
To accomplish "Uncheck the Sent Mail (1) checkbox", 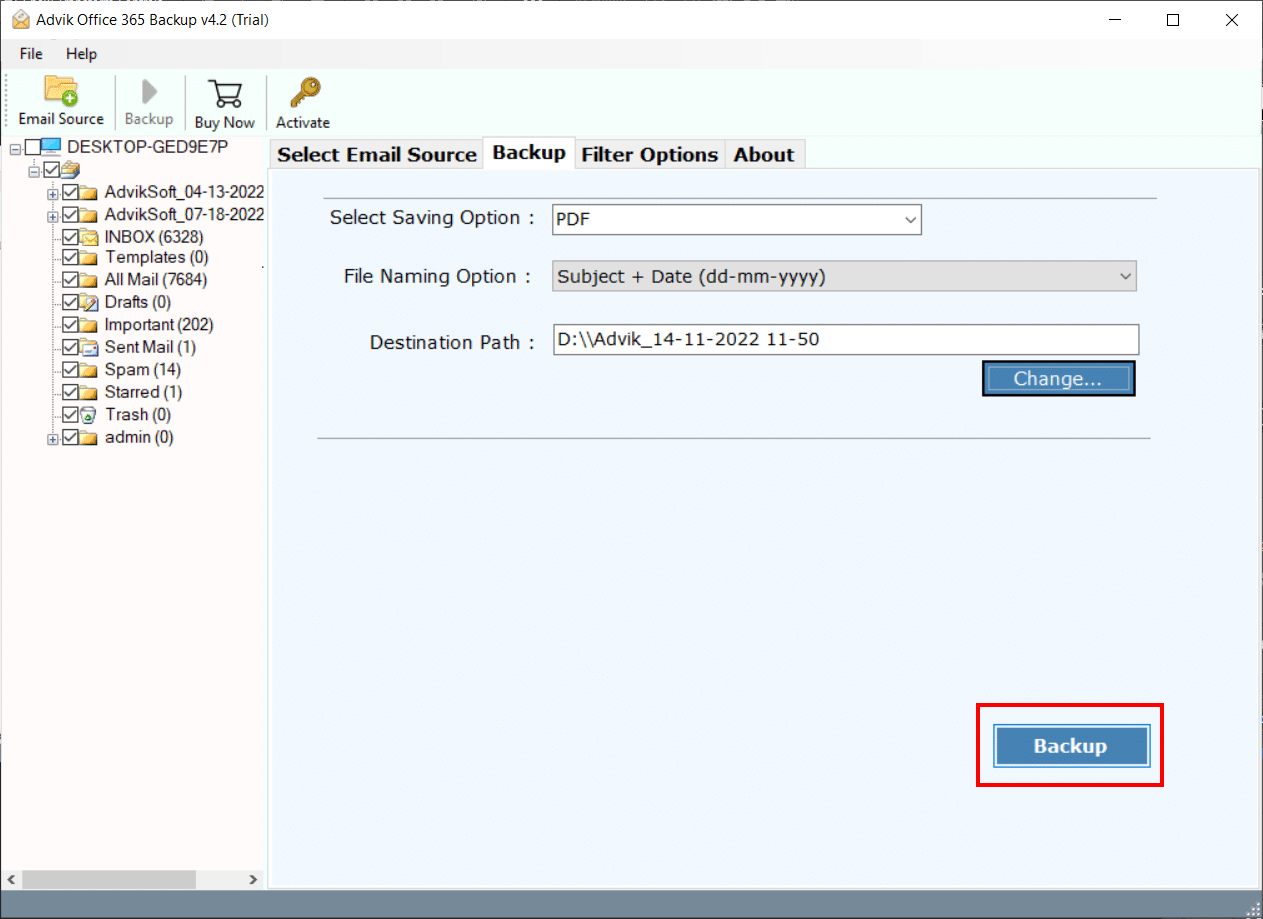I will (70, 347).
